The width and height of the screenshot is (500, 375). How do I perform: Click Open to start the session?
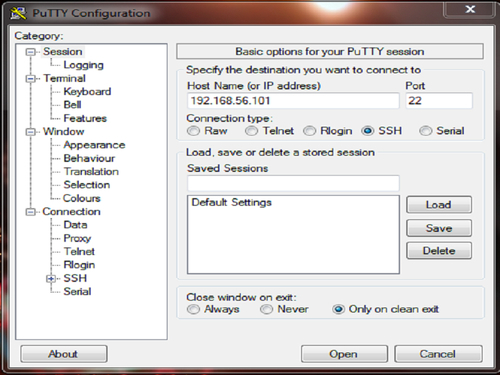[344, 354]
